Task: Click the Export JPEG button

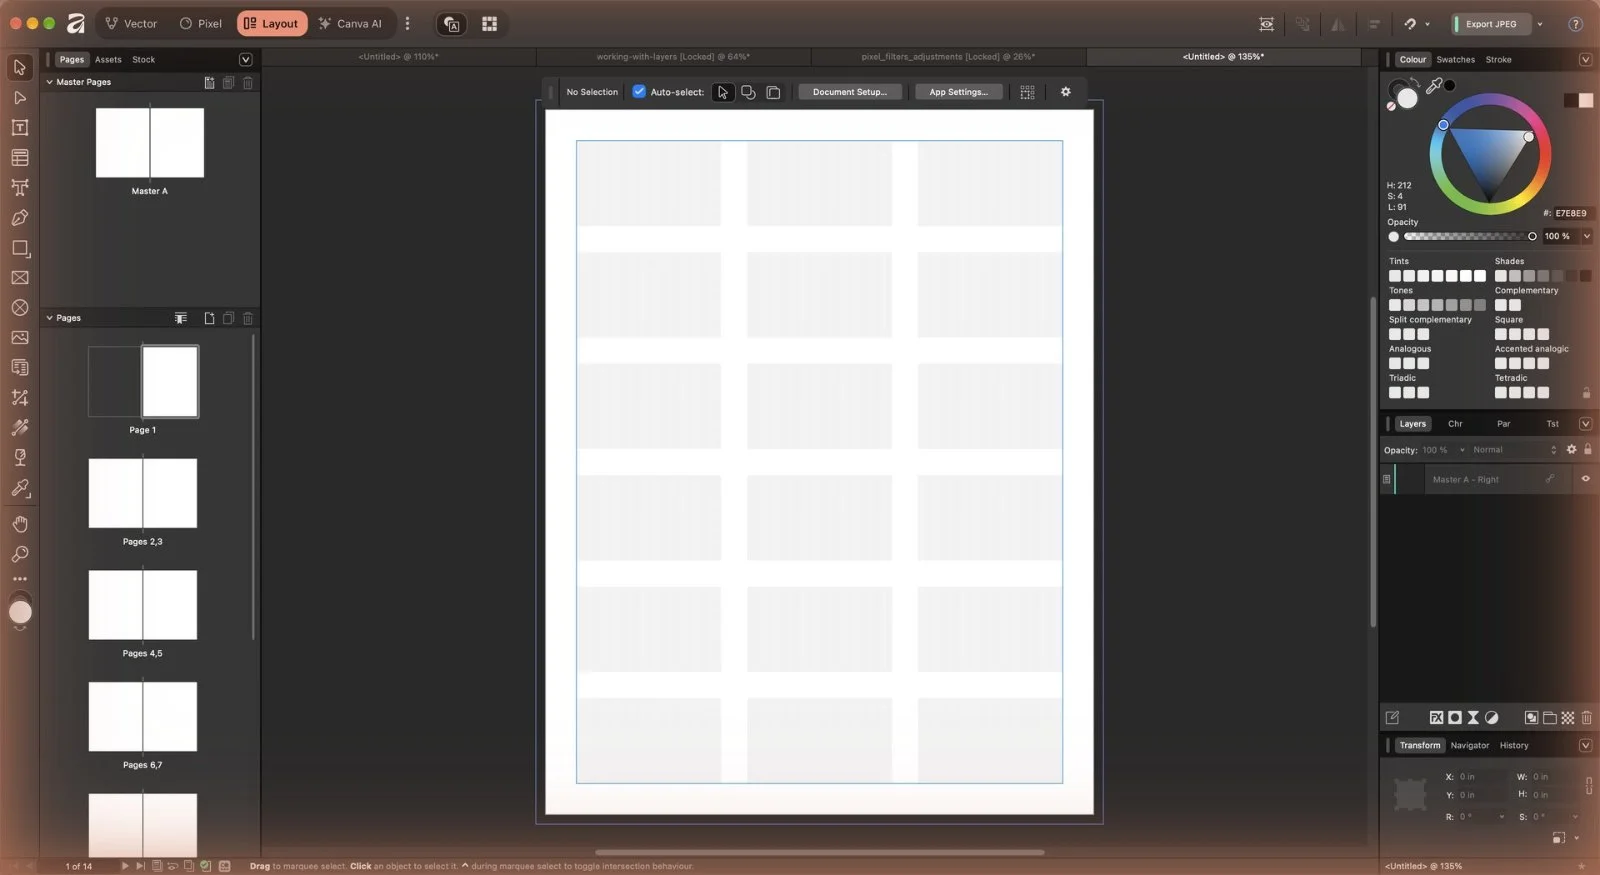Action: click(x=1490, y=24)
